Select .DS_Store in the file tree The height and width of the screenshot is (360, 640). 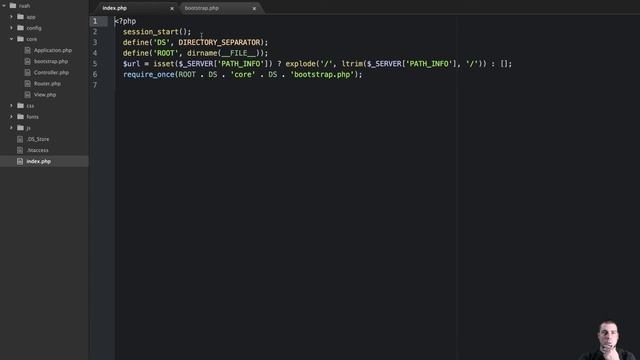pos(38,139)
